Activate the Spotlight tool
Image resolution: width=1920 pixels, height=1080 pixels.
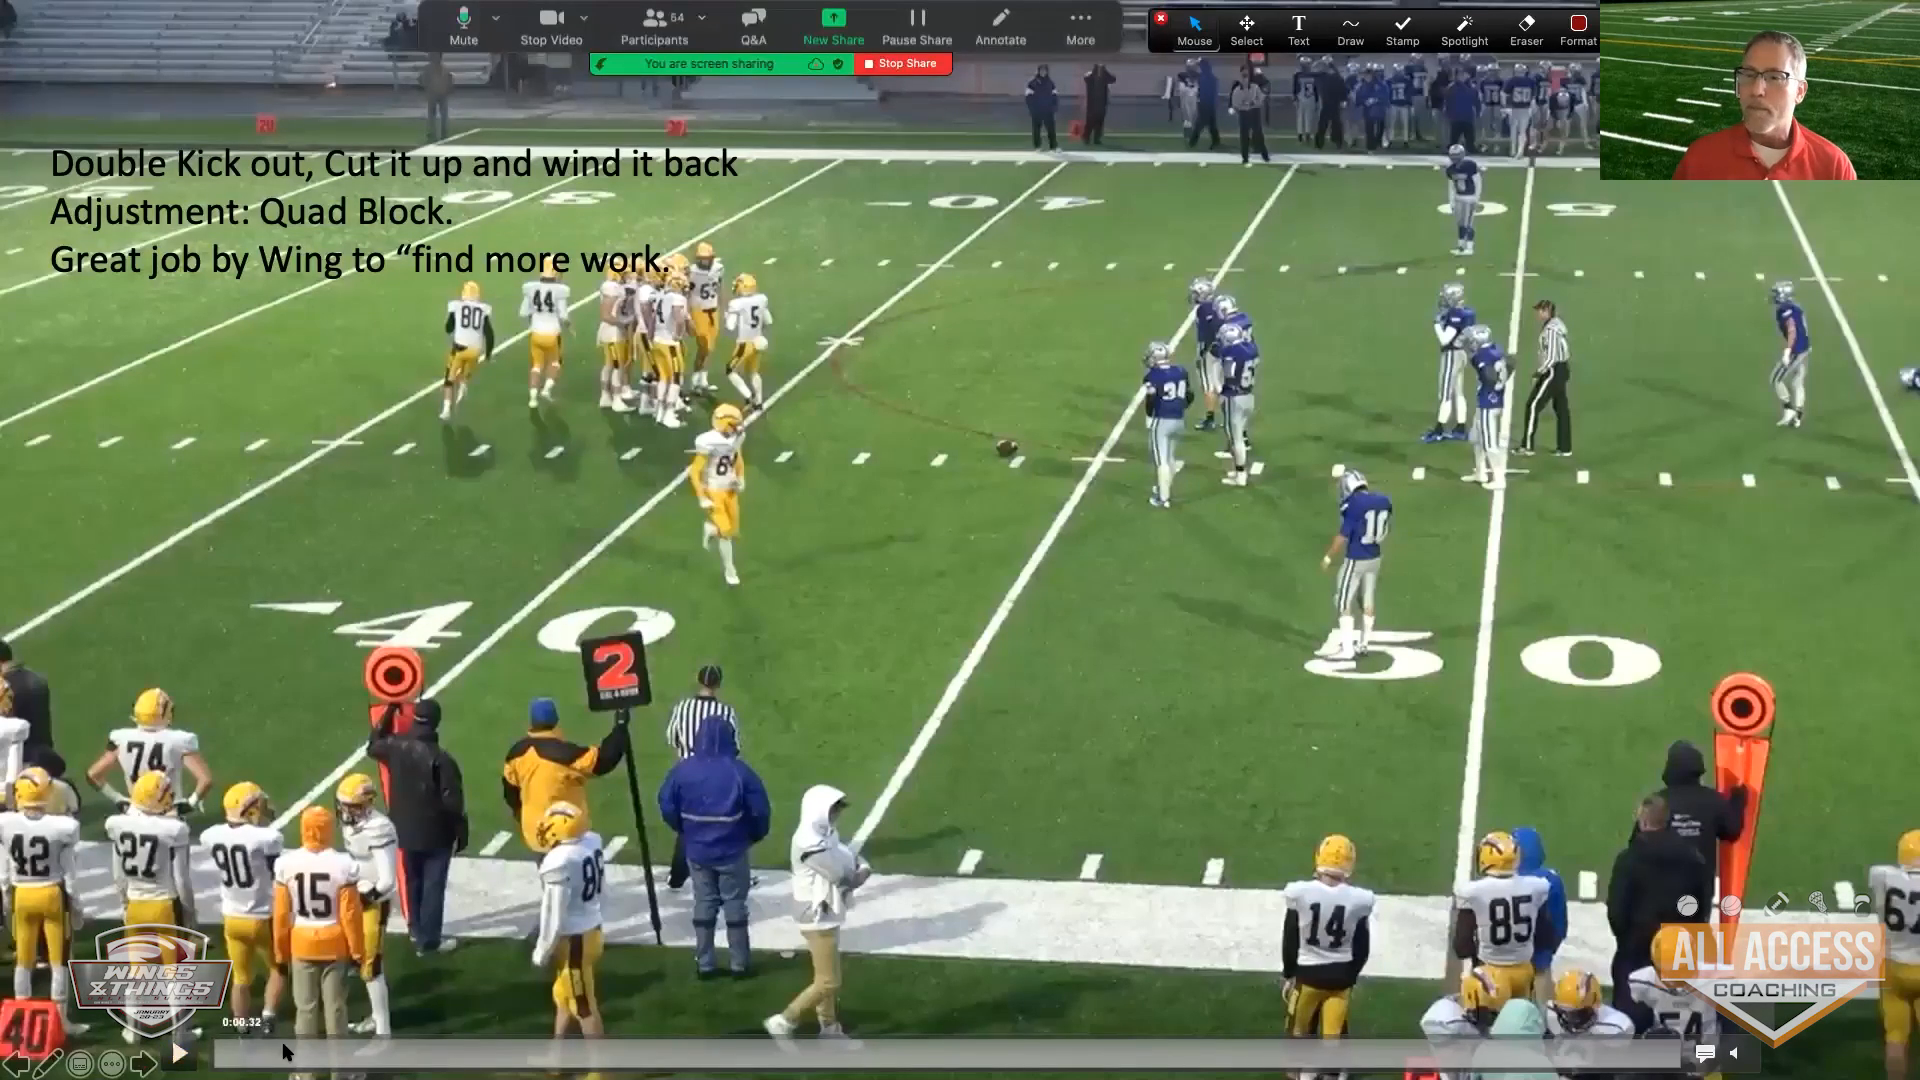coord(1464,28)
